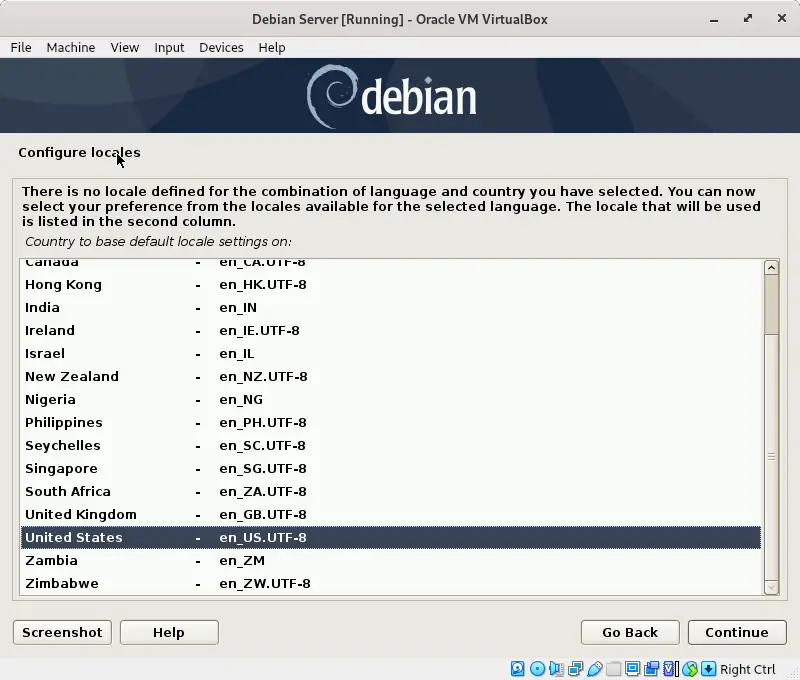
Task: Select the Singapore locale row
Action: [391, 468]
